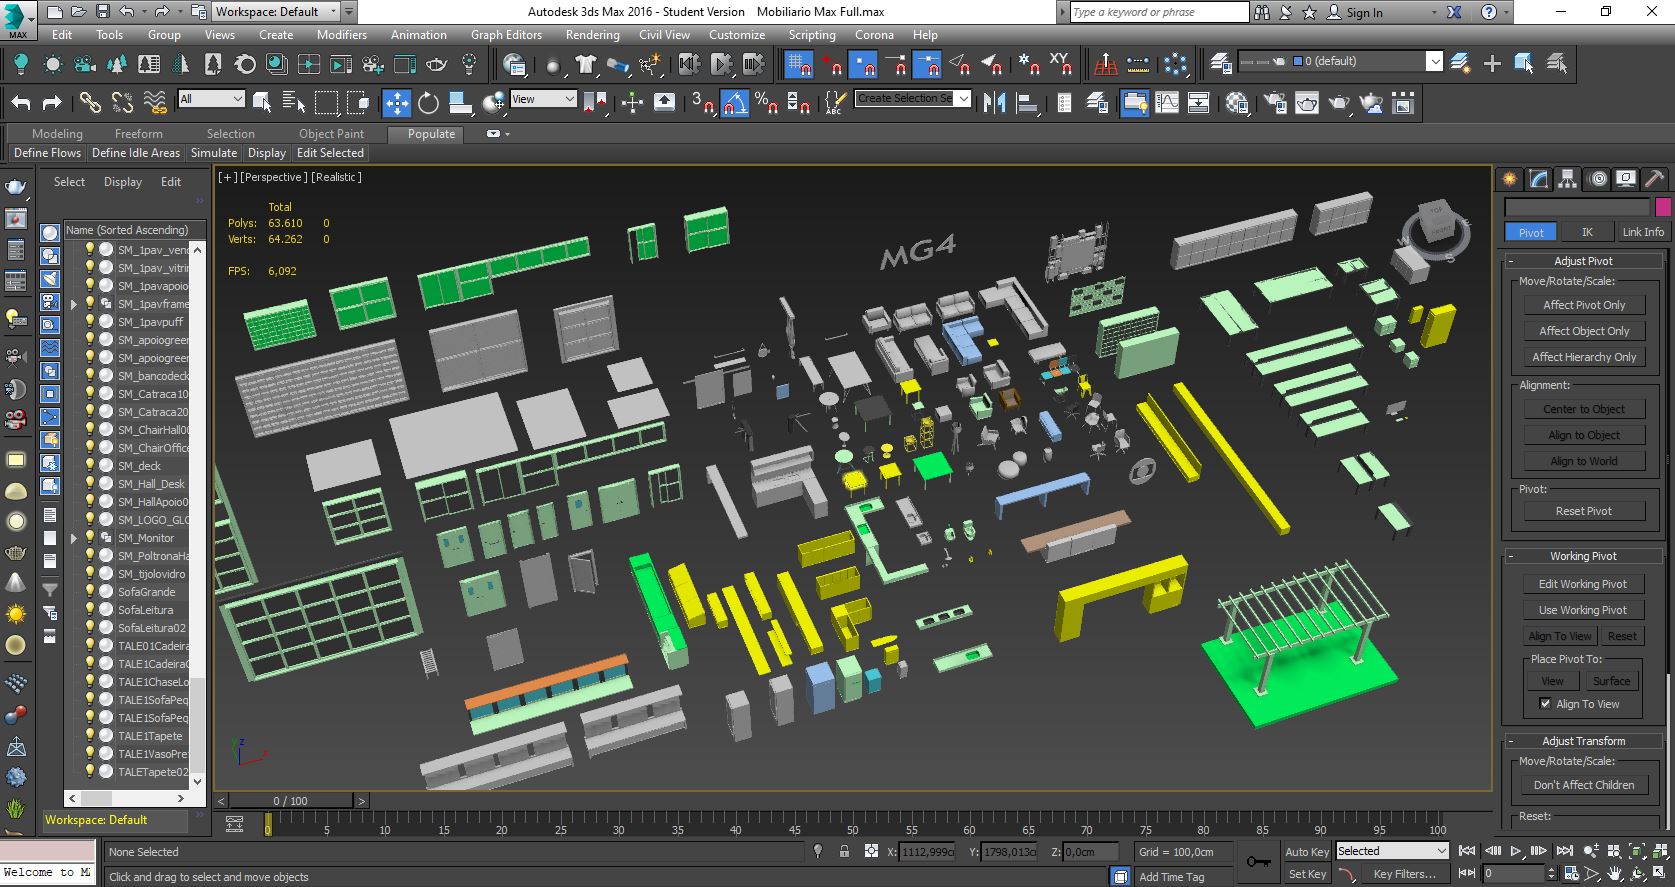Expand the SM_Monitor tree node
This screenshot has height=887, width=1675.
tap(73, 538)
